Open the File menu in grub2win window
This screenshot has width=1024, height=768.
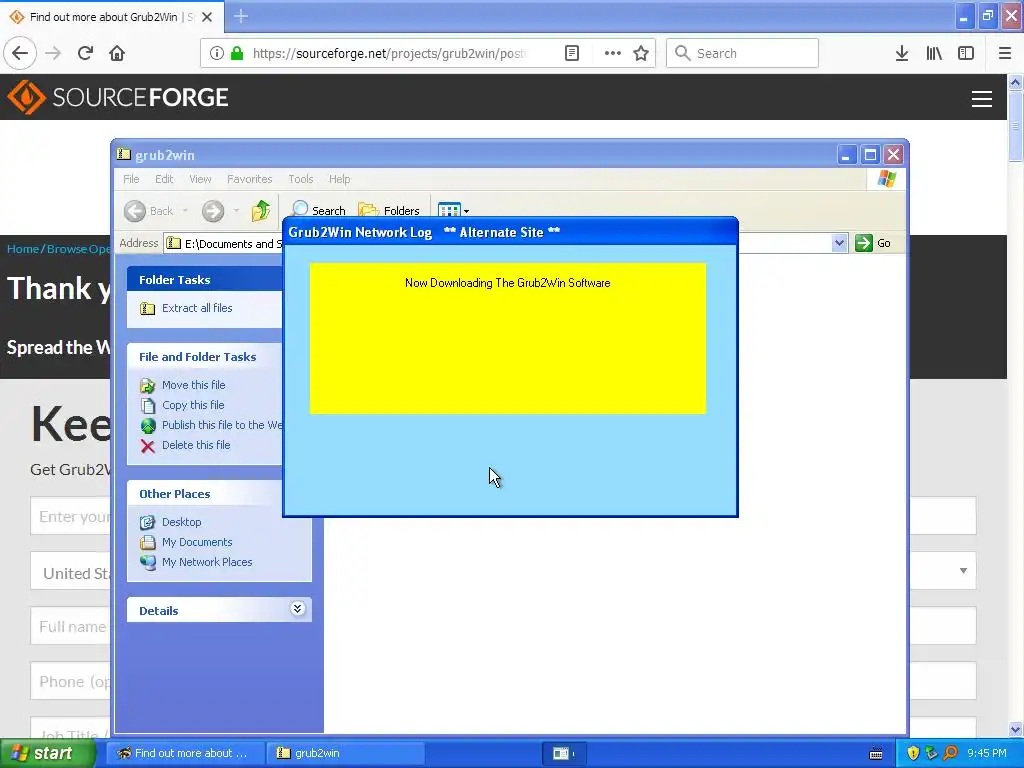pyautogui.click(x=131, y=179)
